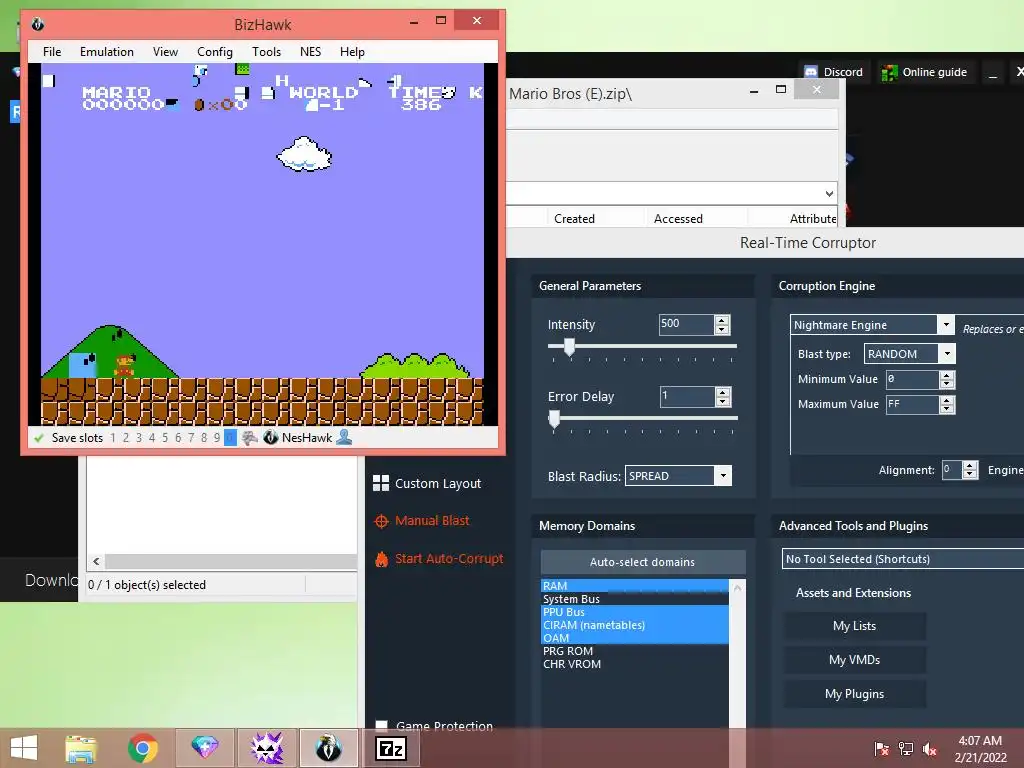1024x768 pixels.
Task: Toggle RAM memory domain selection
Action: (634, 586)
